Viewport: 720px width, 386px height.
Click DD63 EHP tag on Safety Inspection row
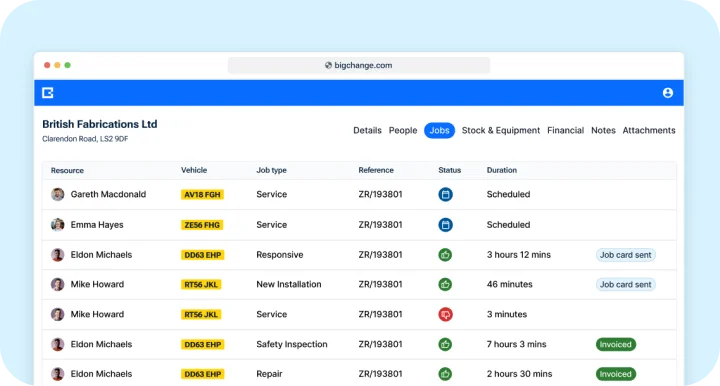202,344
